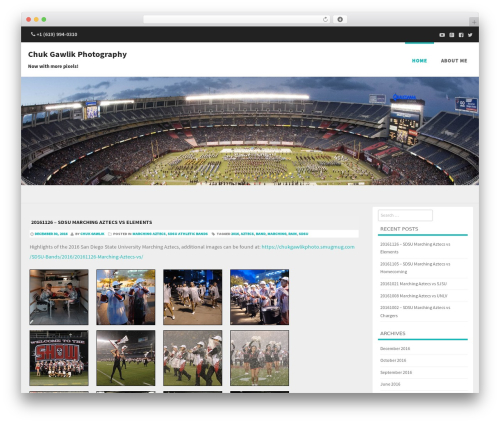Click the Chuk Gawlik Photography site title
This screenshot has height=423, width=500.
coord(77,54)
